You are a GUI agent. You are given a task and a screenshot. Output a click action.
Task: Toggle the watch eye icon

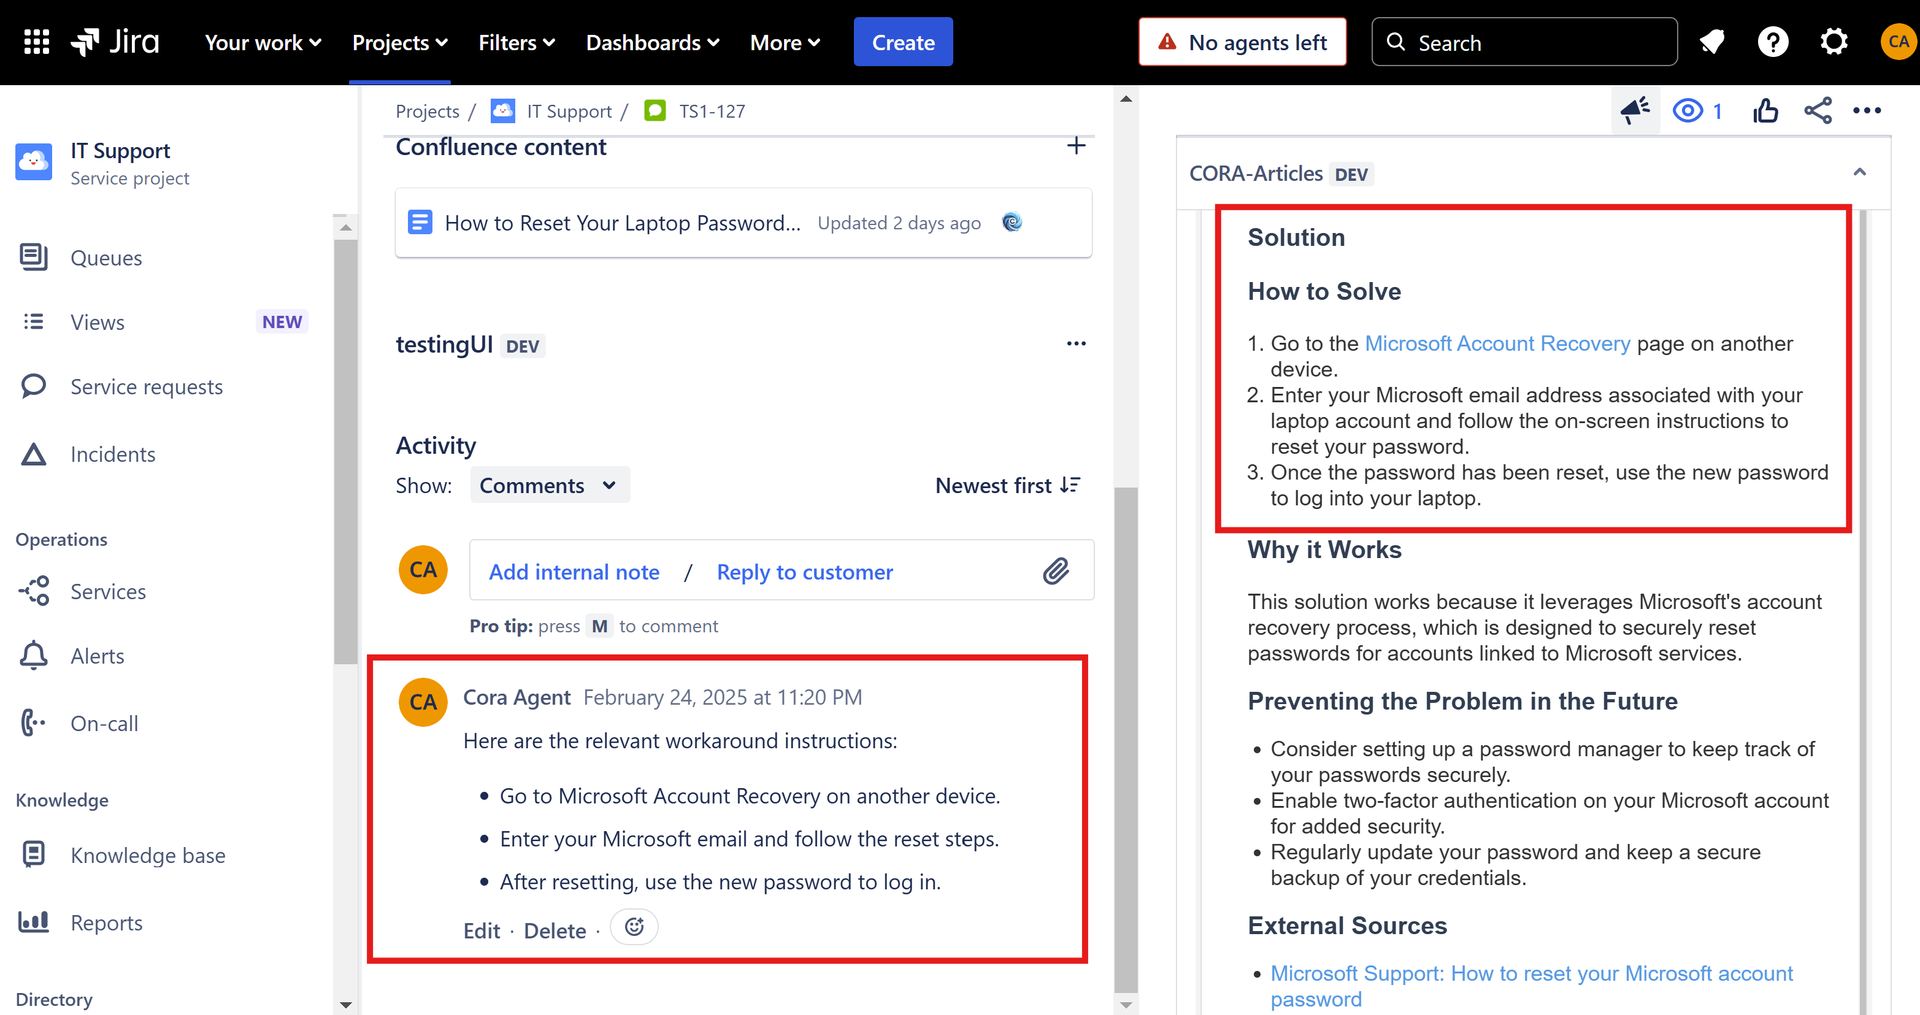[1688, 110]
